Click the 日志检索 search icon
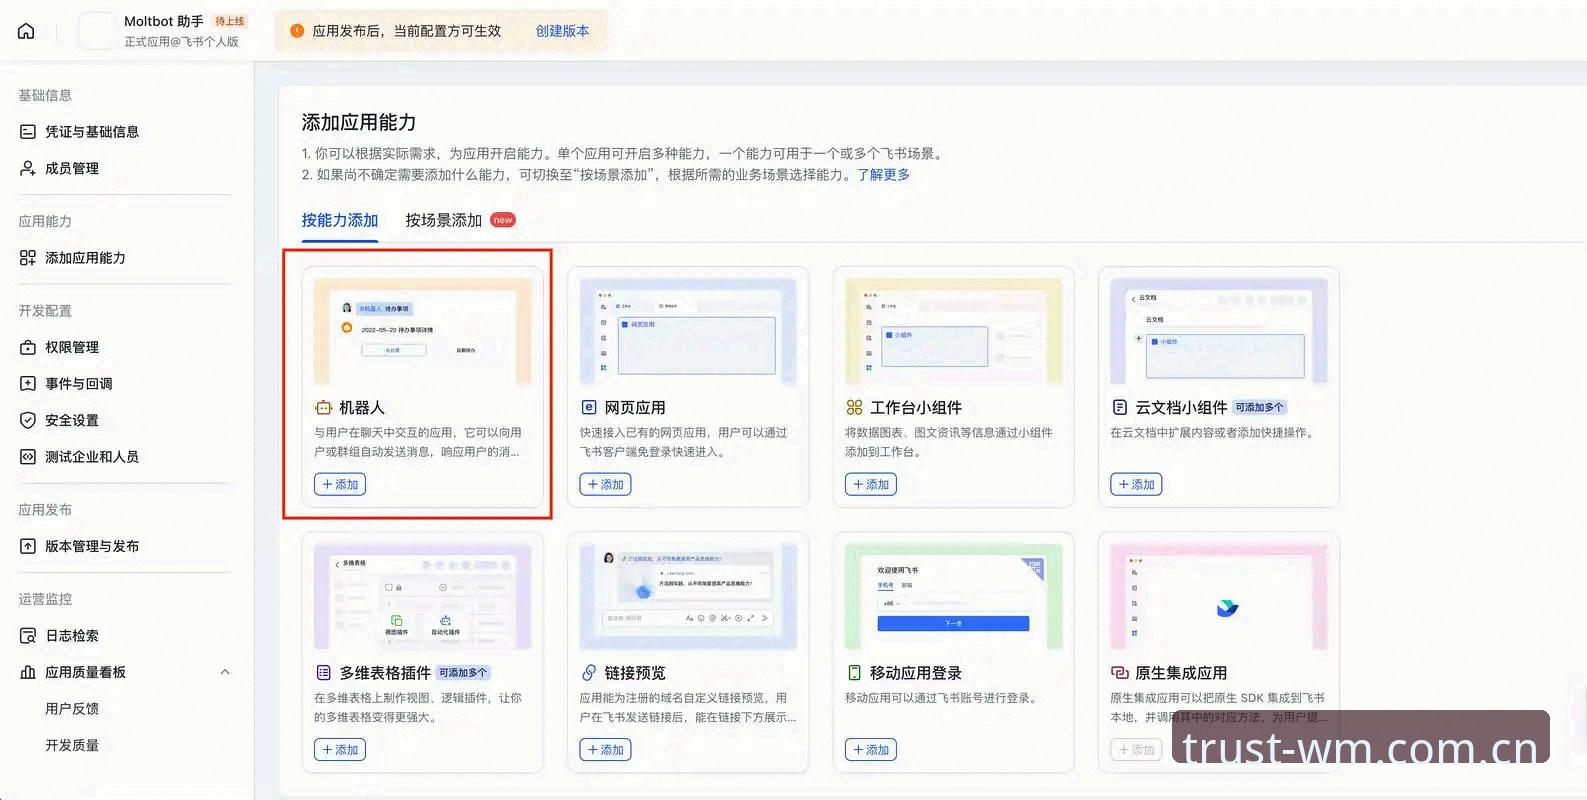The width and height of the screenshot is (1587, 800). click(x=28, y=636)
